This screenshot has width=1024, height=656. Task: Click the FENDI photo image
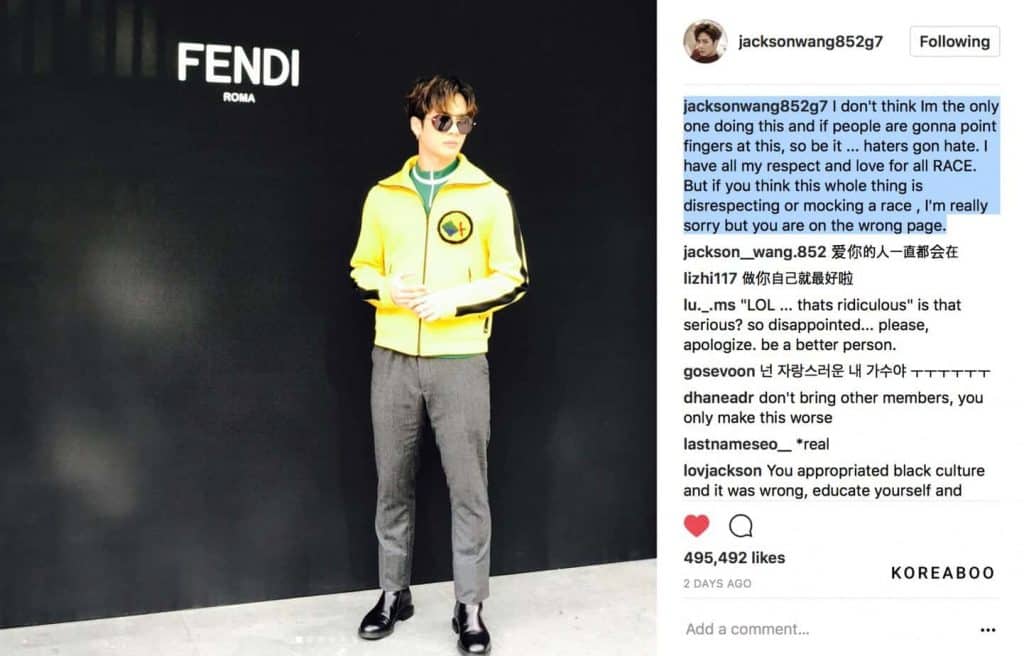[x=328, y=328]
